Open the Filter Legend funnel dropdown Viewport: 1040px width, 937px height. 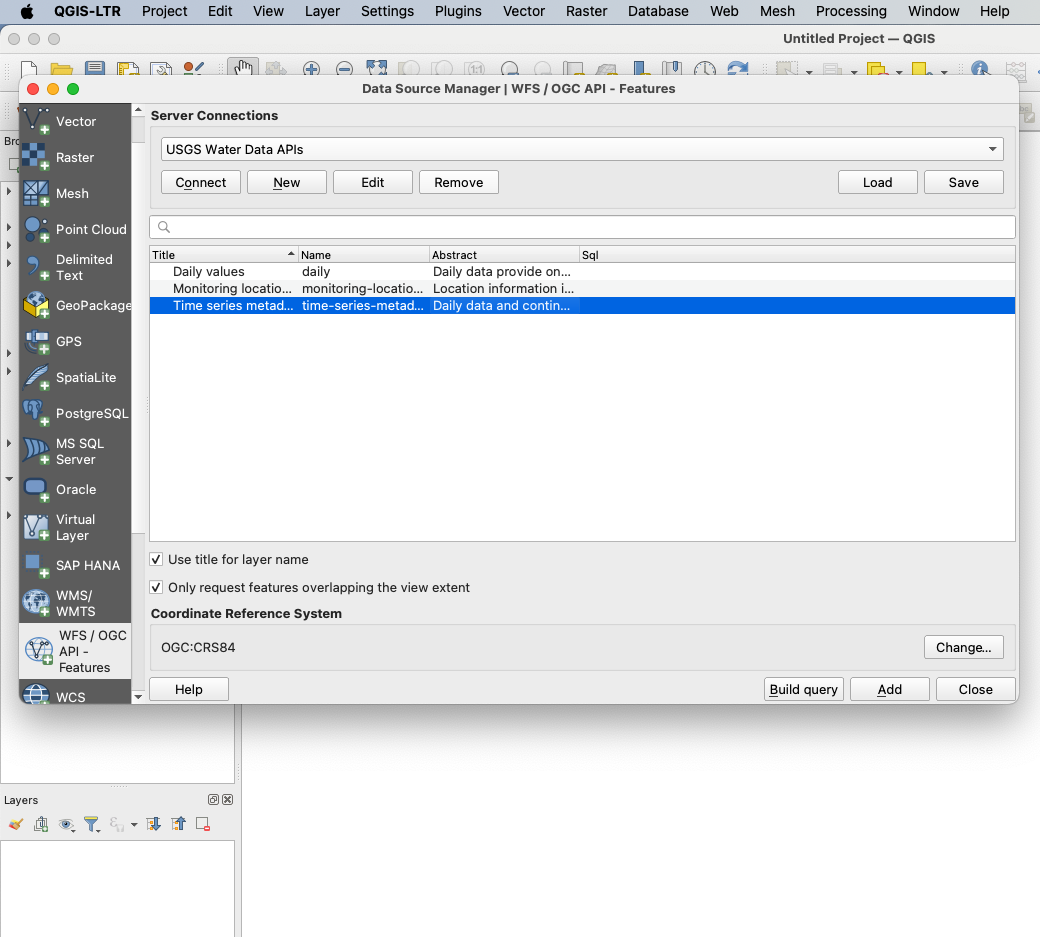click(92, 824)
